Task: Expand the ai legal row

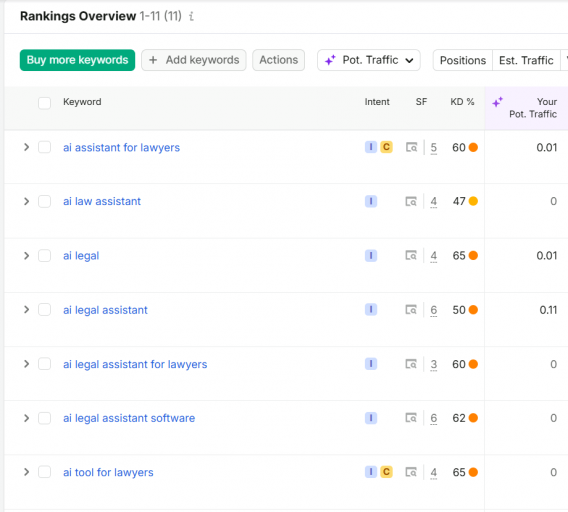Action: tap(26, 255)
